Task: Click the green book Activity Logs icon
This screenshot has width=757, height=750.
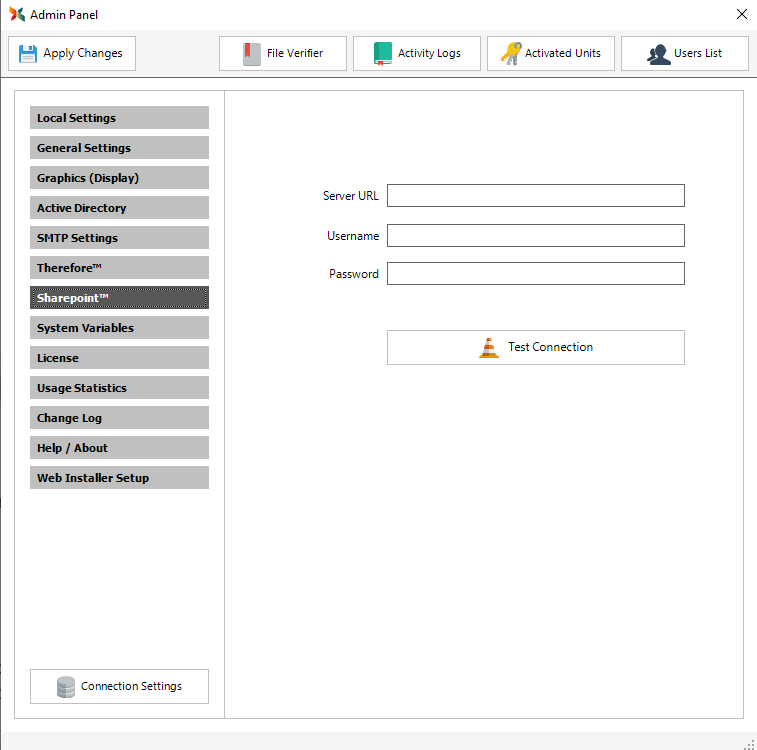Action: [x=383, y=54]
